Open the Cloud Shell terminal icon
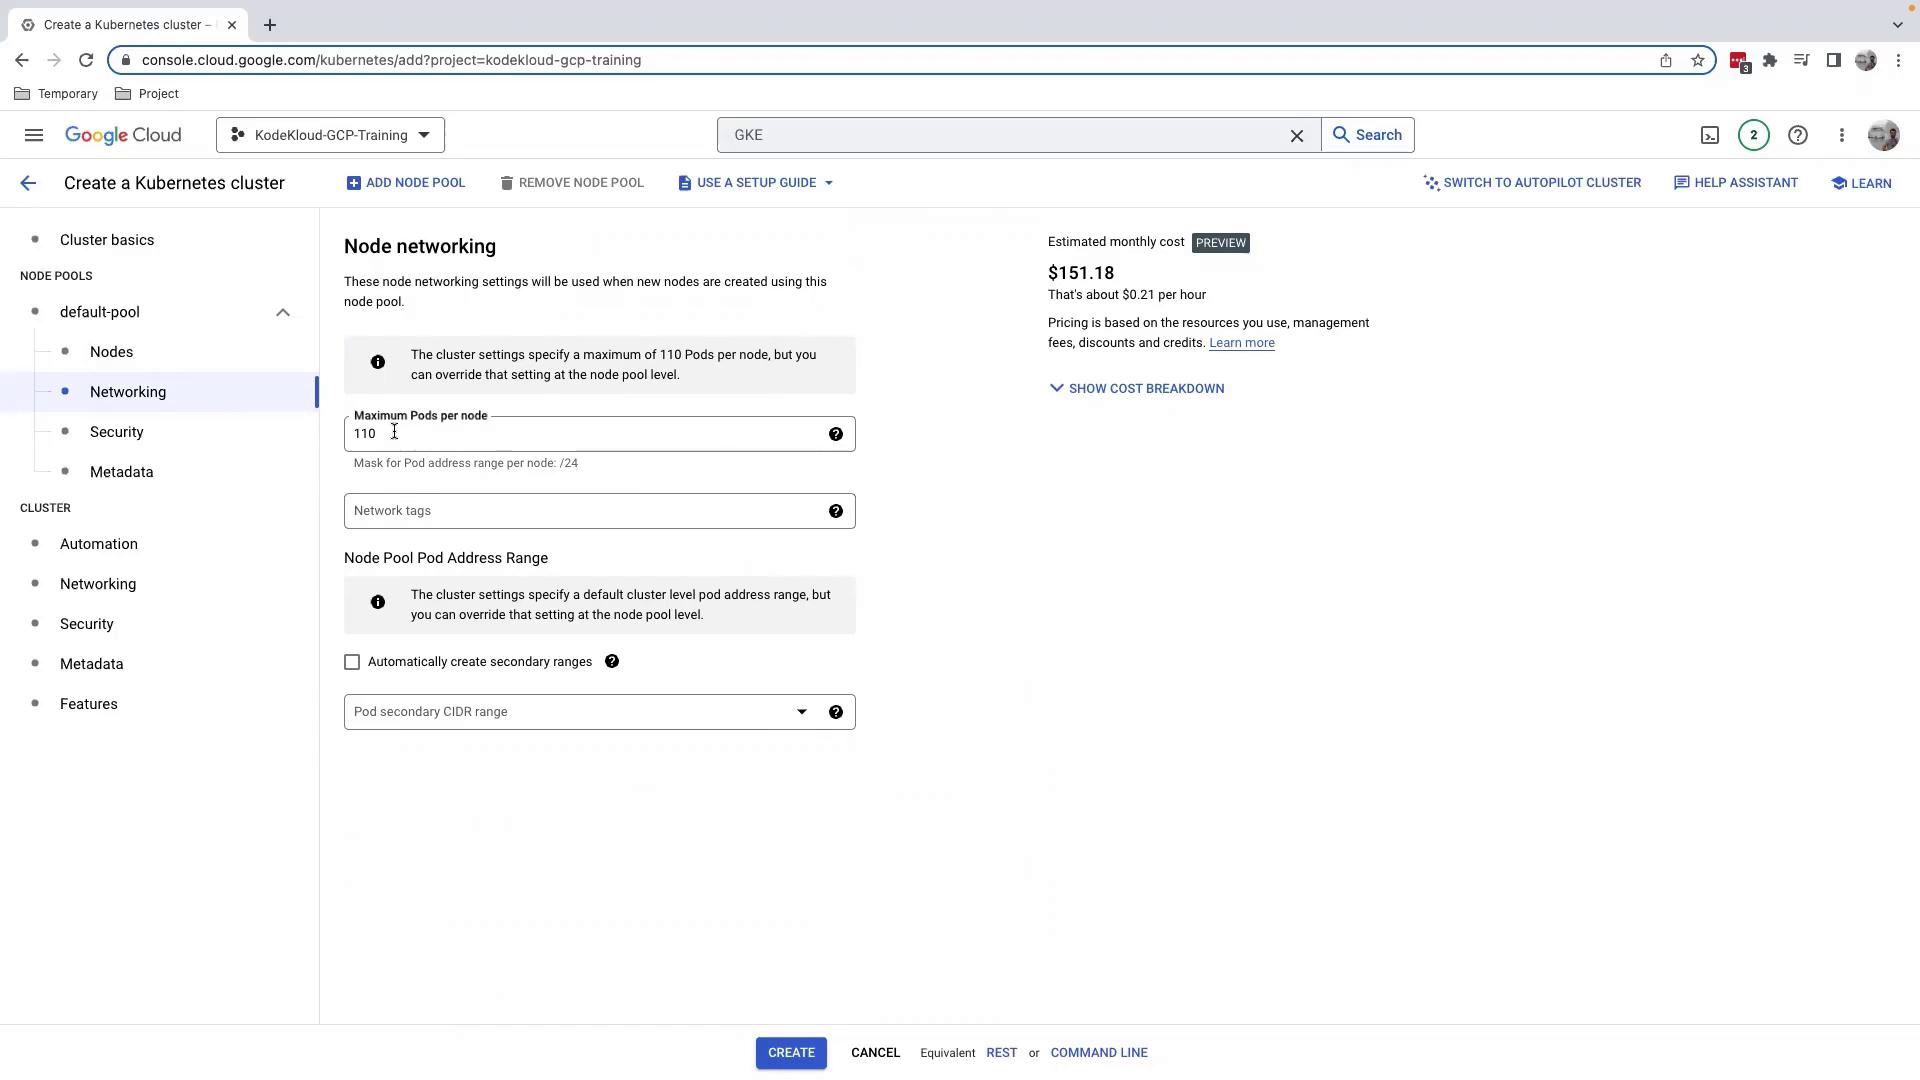This screenshot has height=1080, width=1920. click(1710, 135)
